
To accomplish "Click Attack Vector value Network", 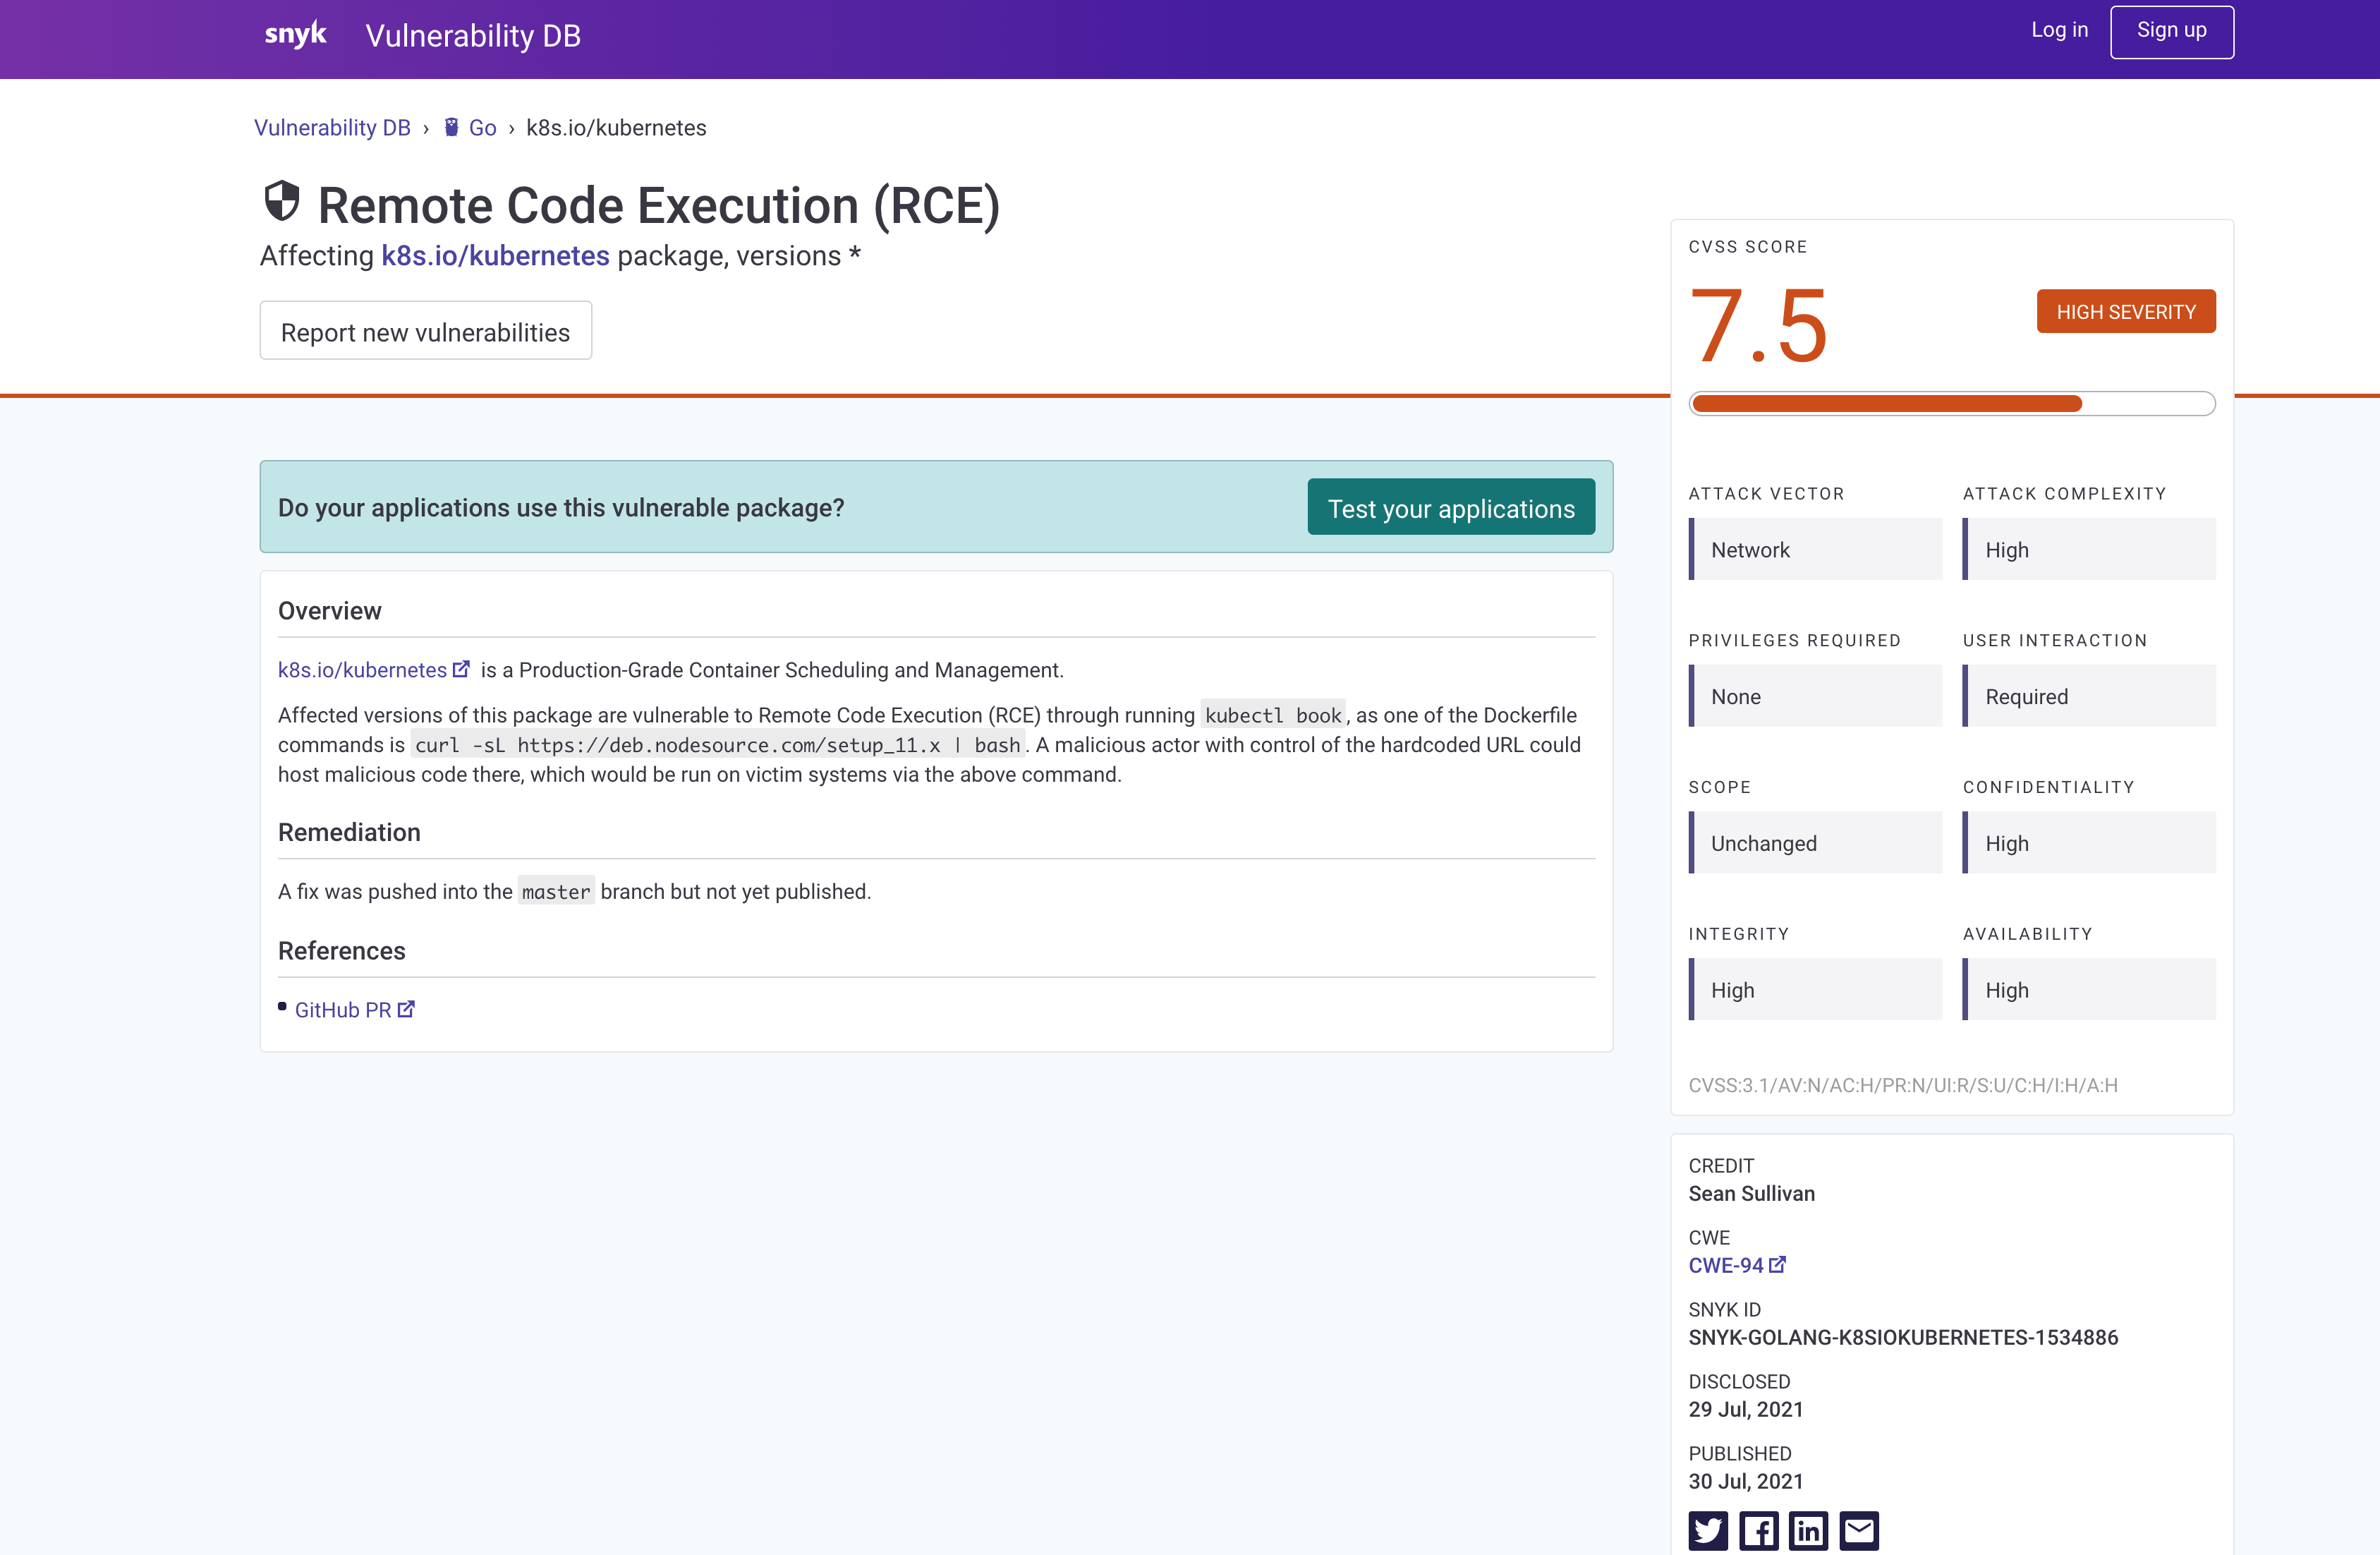I will tap(1815, 549).
